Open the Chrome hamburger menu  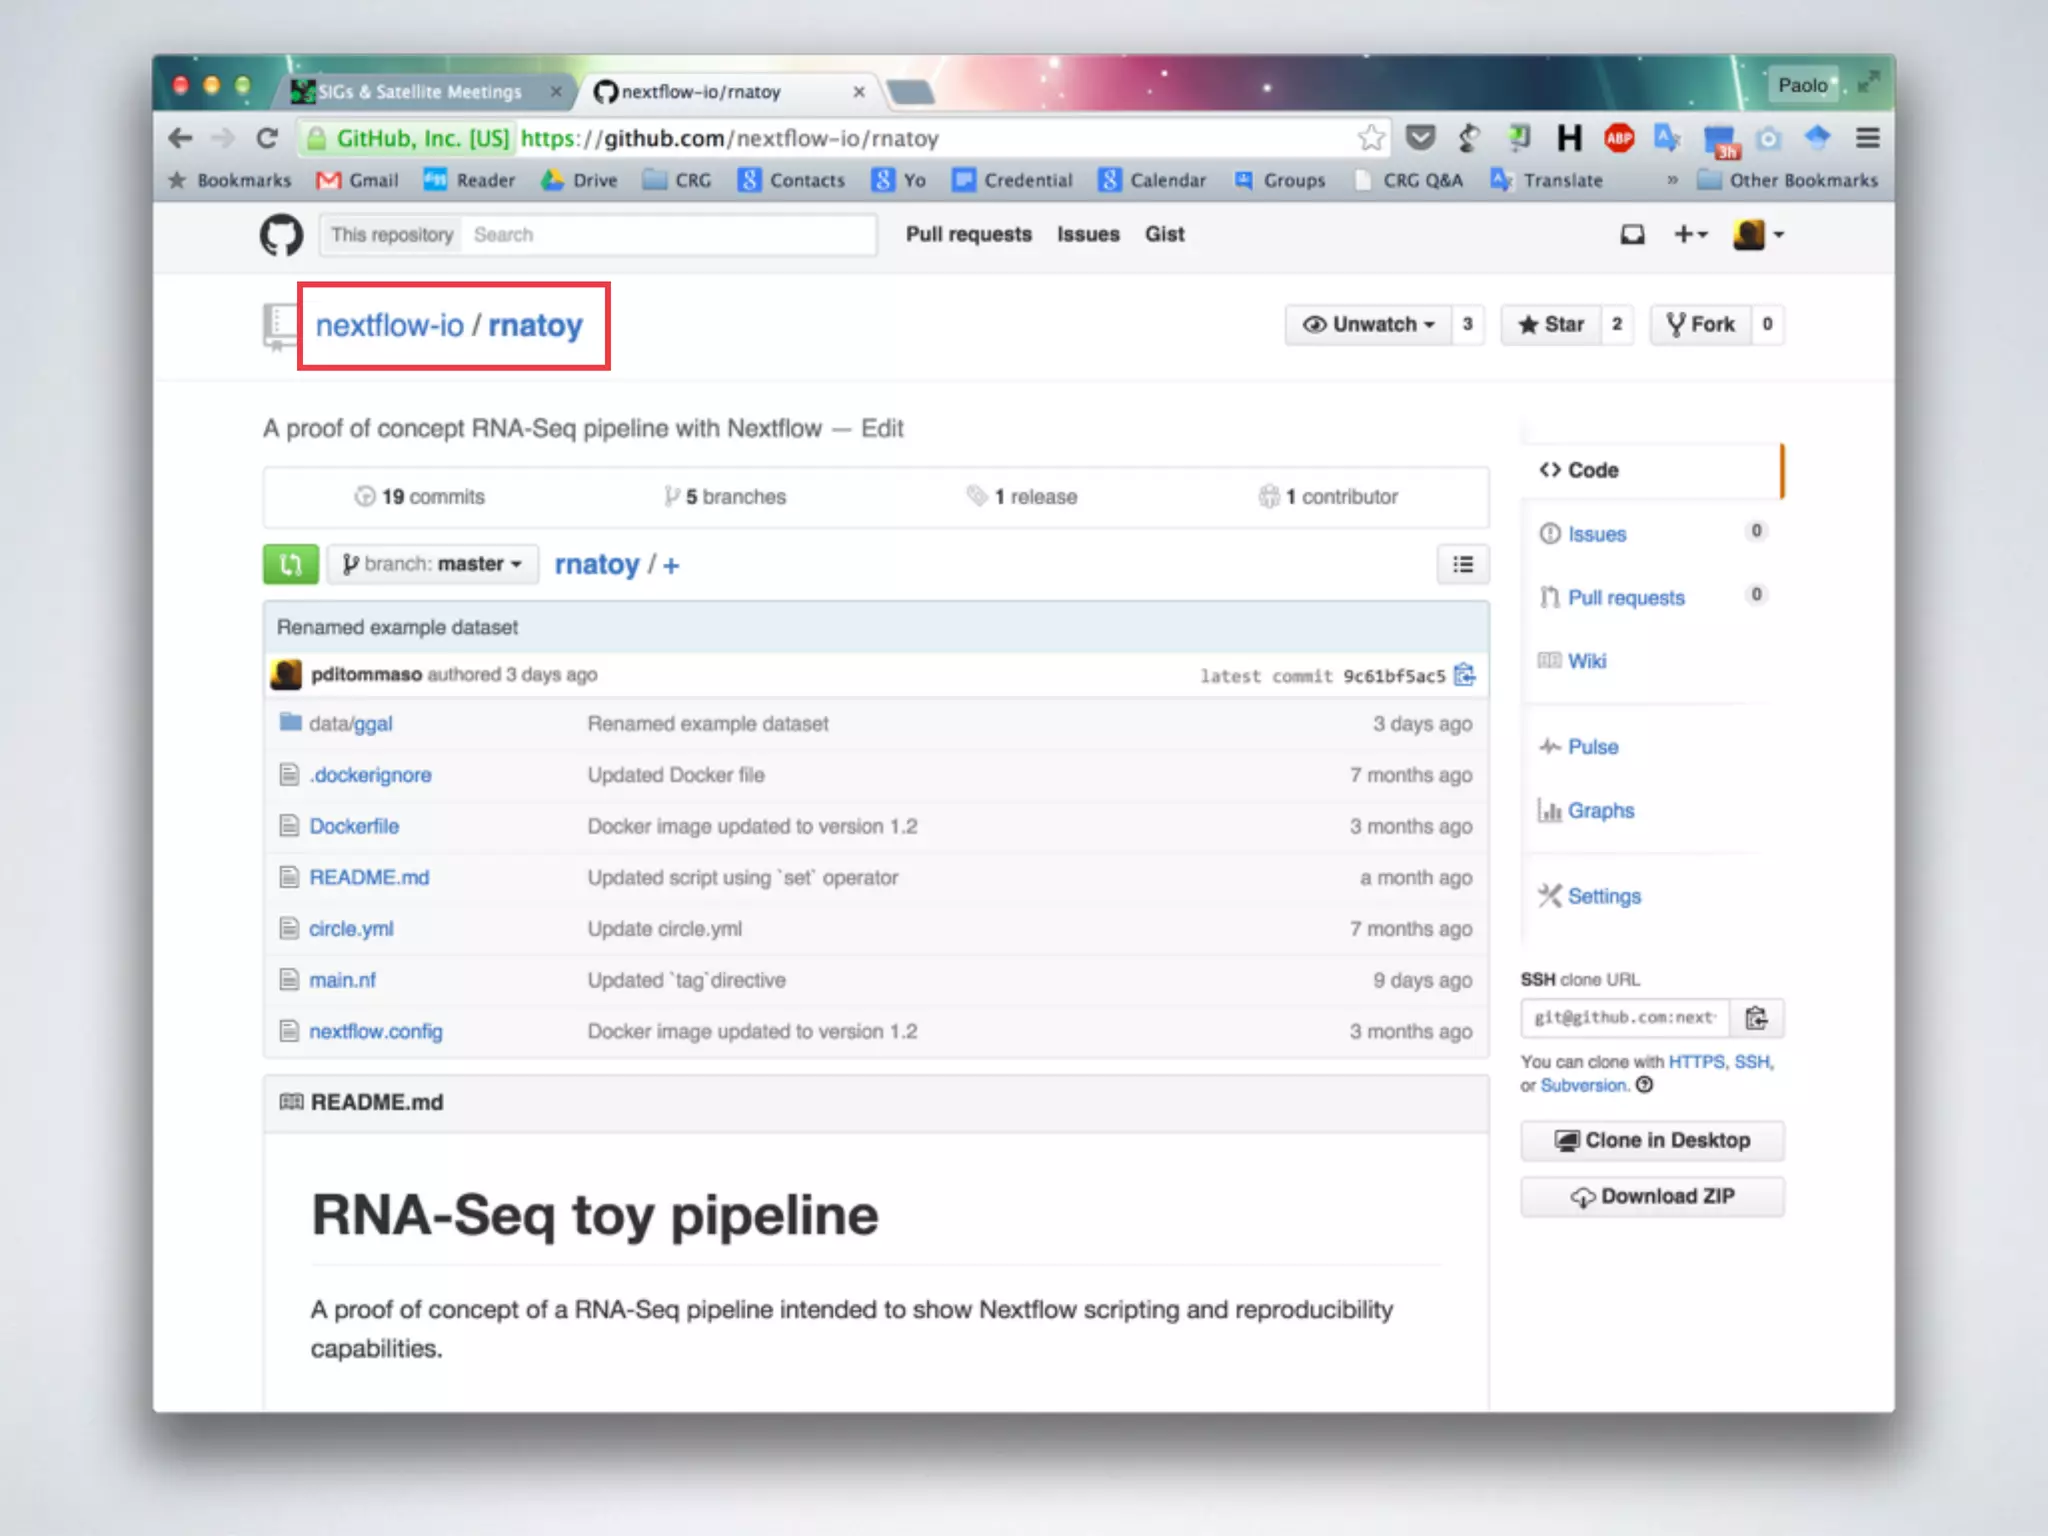(x=1867, y=138)
